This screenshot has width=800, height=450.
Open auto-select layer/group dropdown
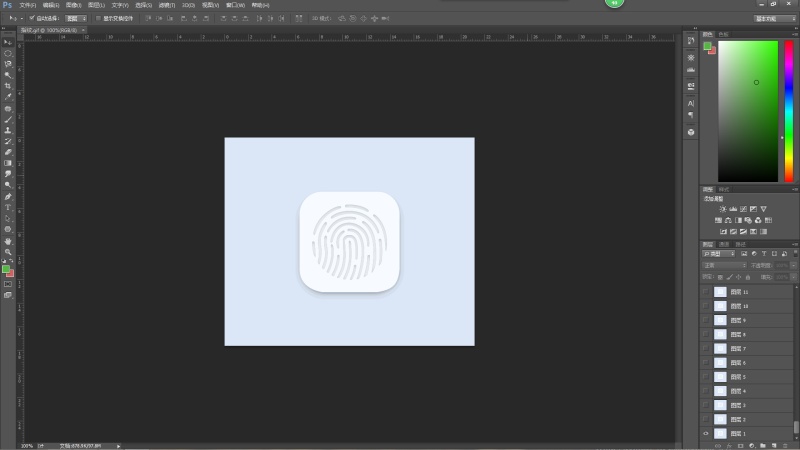[x=76, y=18]
